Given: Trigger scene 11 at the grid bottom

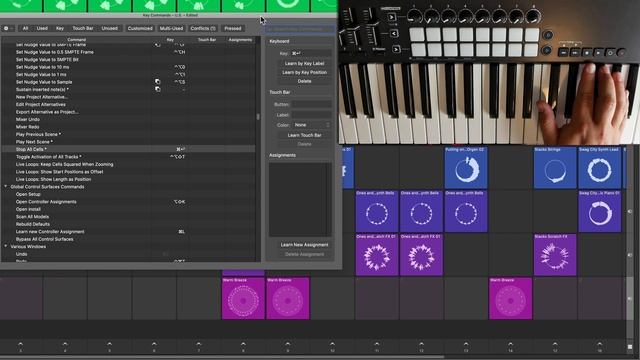Looking at the screenshot, I should pos(377,347).
